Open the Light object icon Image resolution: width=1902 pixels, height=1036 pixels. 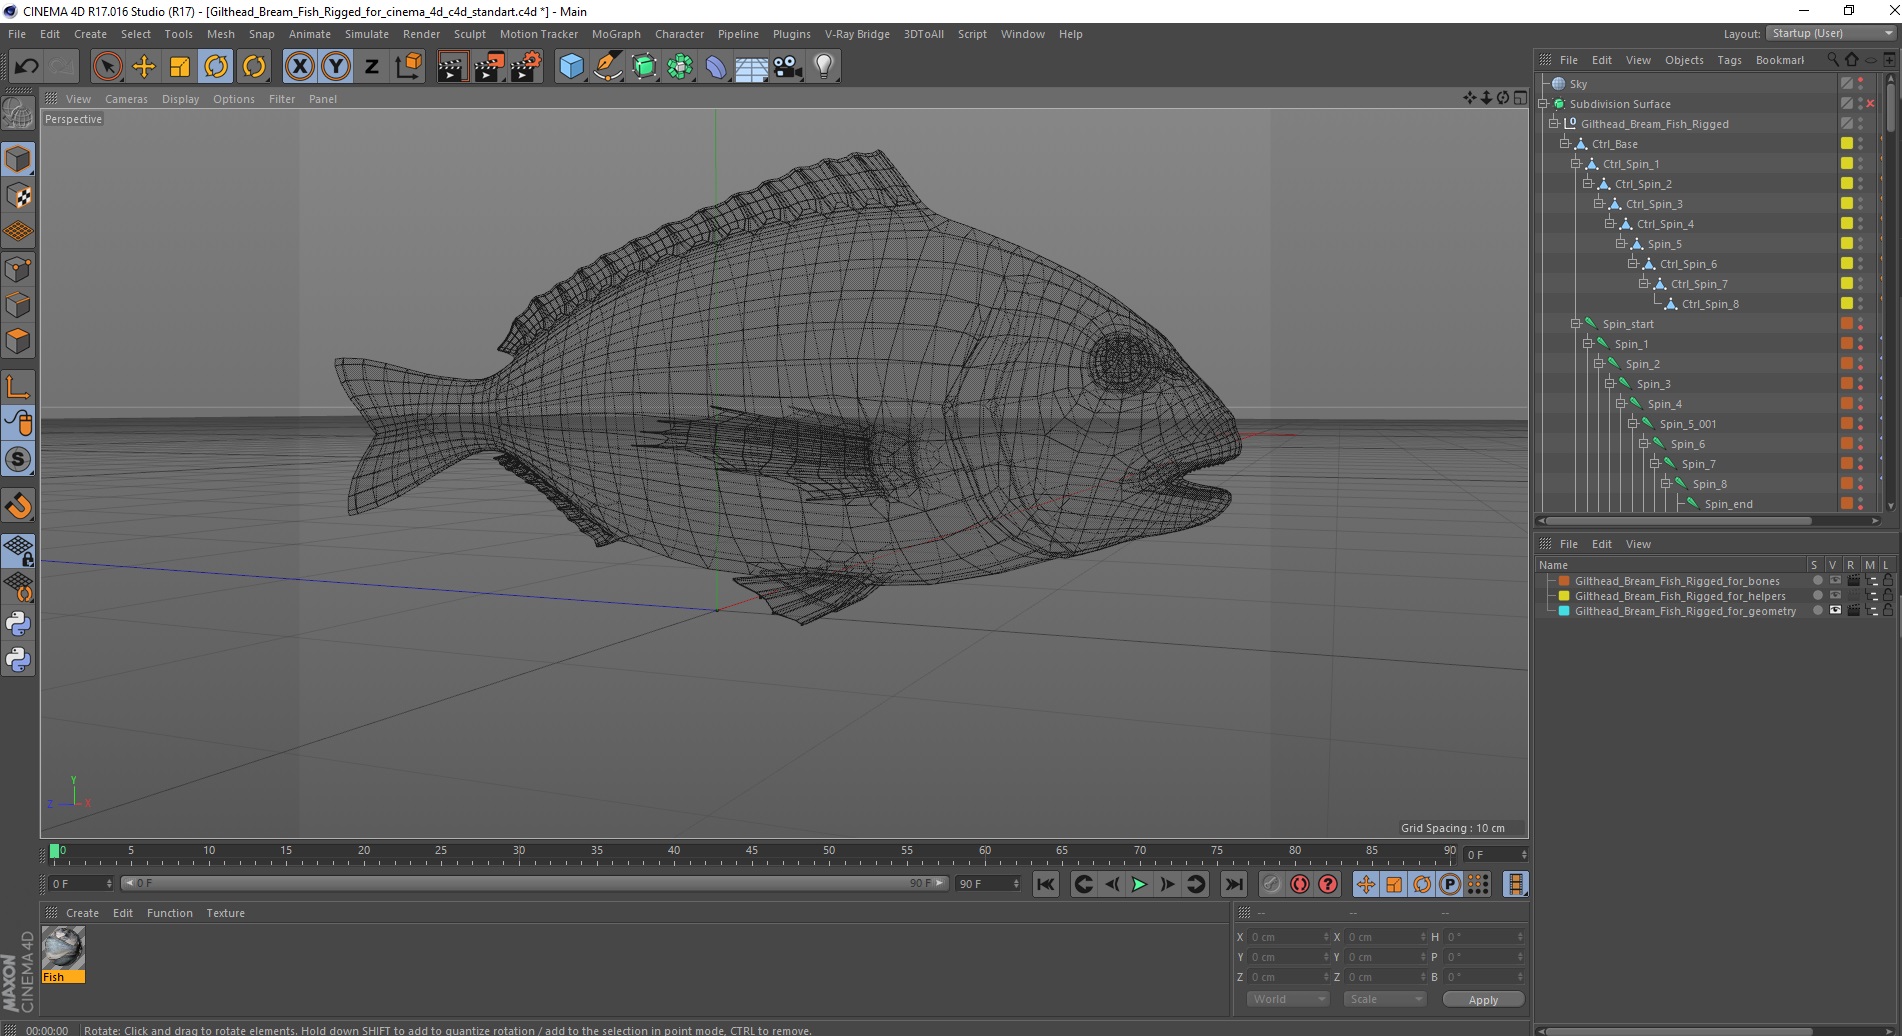pos(823,67)
